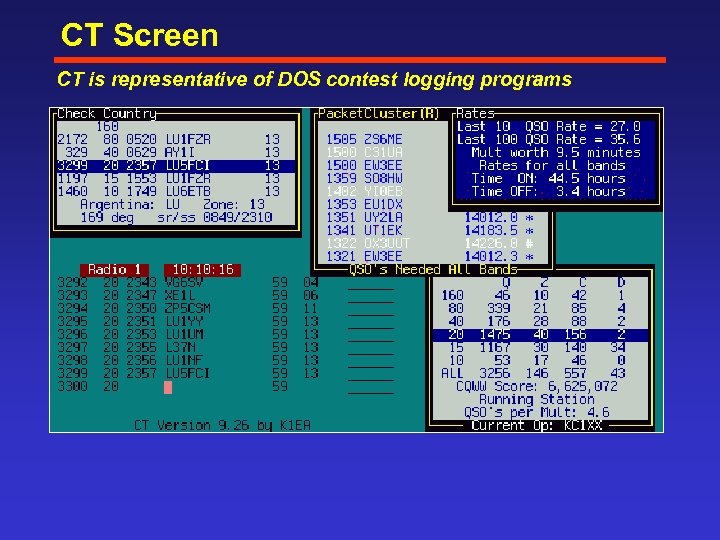Select the 1500 EW3EE packet spot
The width and height of the screenshot is (720, 540).
pos(364,165)
